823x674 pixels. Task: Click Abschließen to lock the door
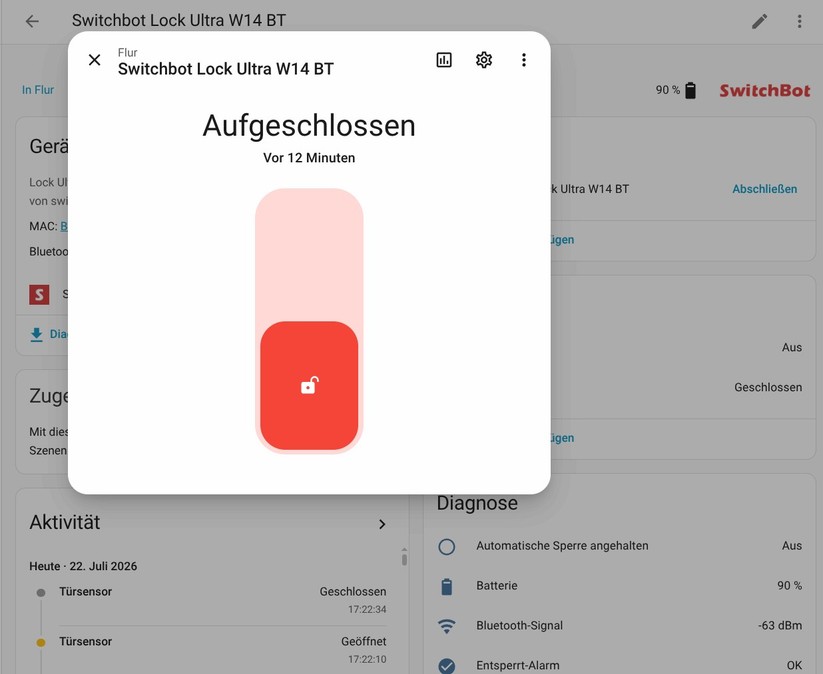coord(765,189)
